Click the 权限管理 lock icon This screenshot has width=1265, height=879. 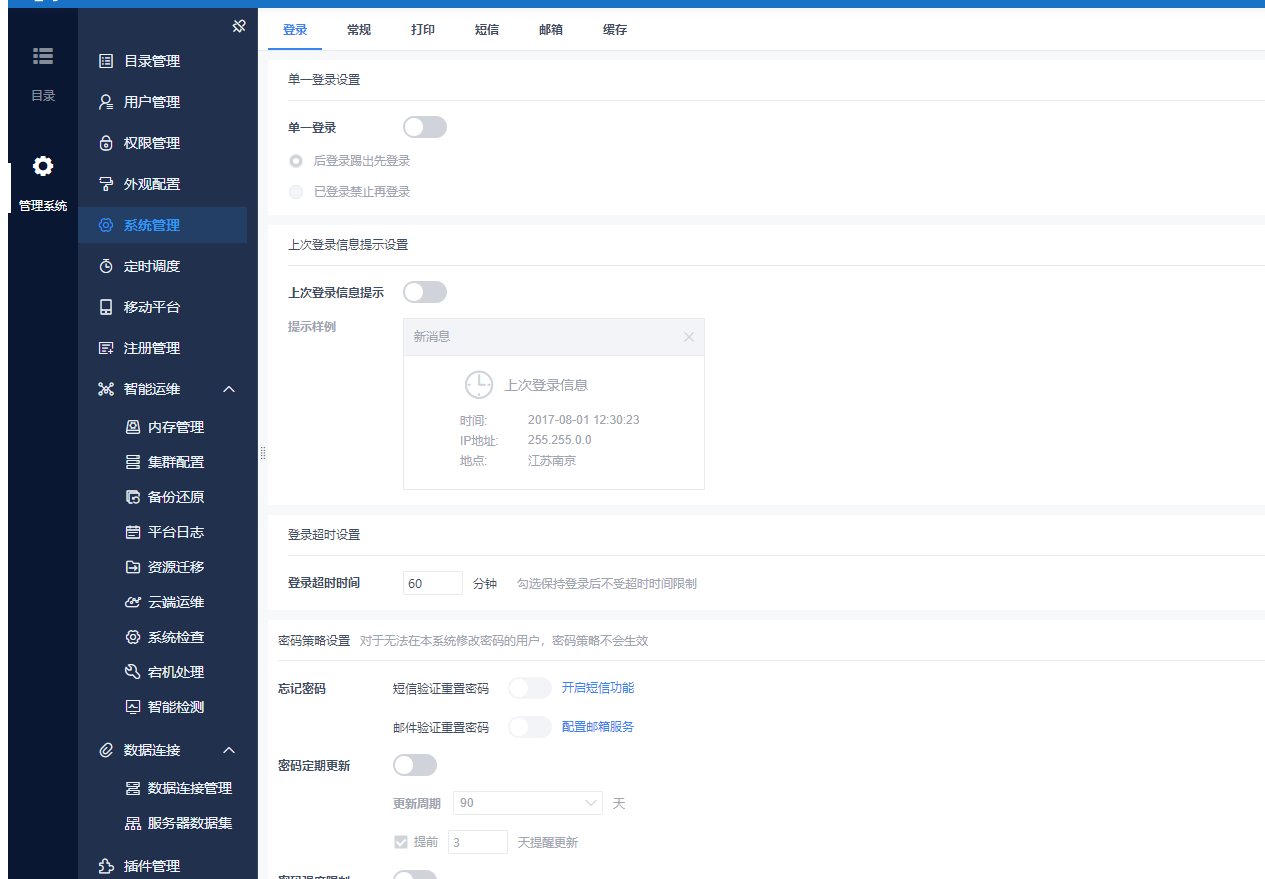point(106,143)
